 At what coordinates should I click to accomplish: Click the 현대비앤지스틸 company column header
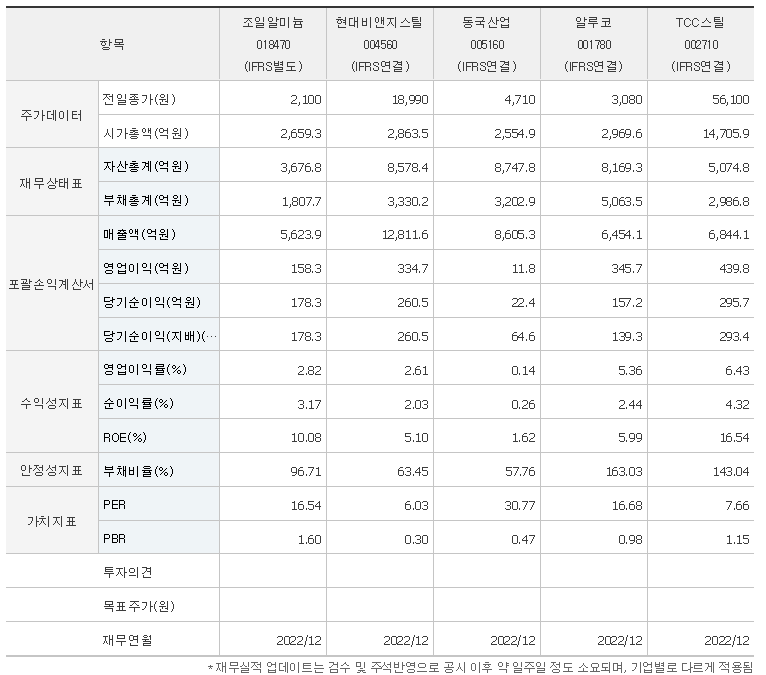pyautogui.click(x=380, y=44)
